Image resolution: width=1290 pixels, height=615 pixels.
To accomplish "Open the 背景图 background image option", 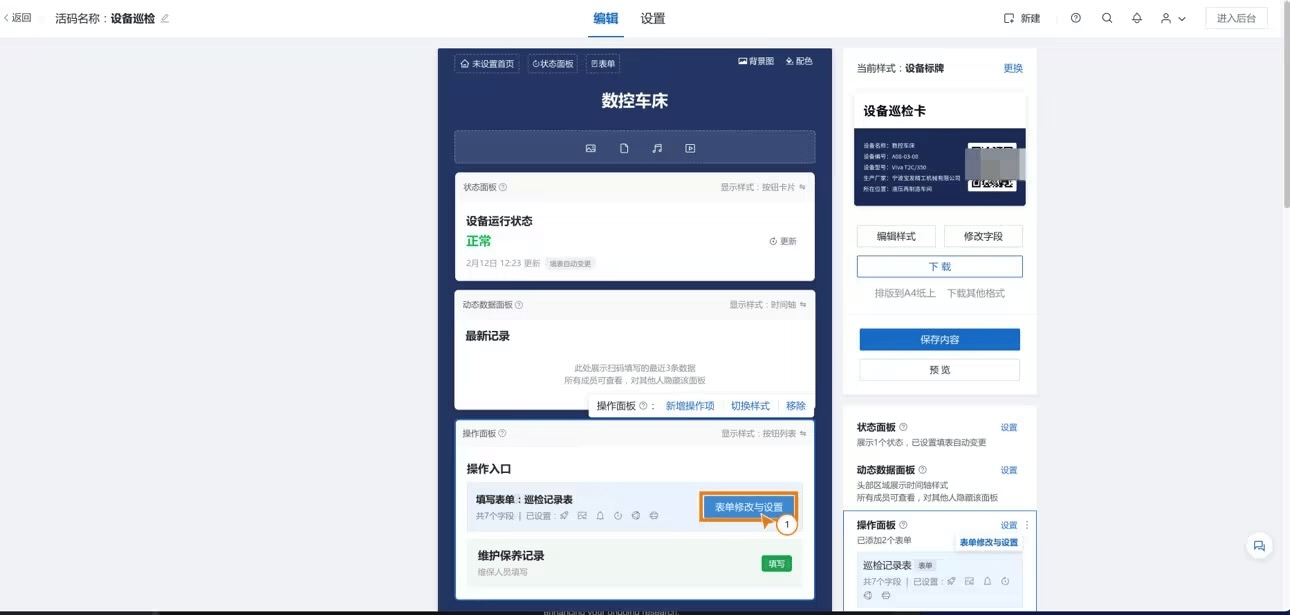I will (756, 61).
